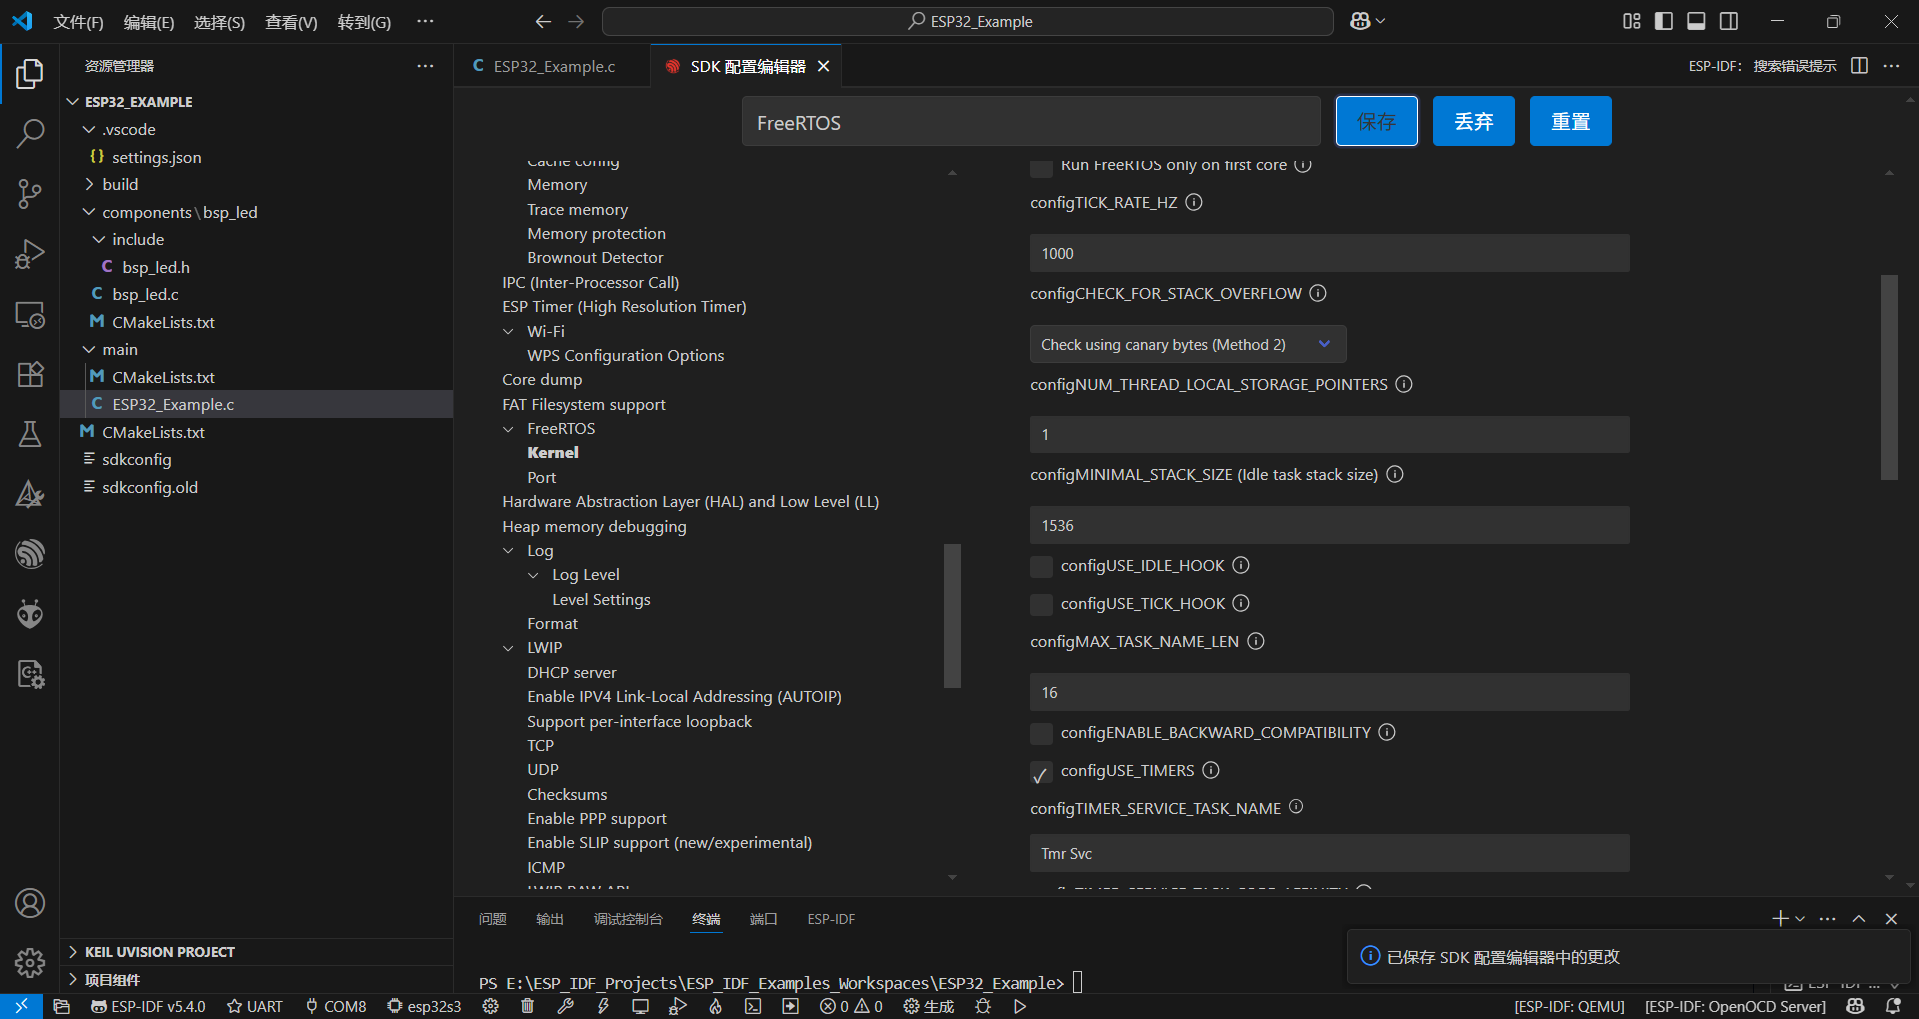Image resolution: width=1919 pixels, height=1019 pixels.
Task: Open the Explorer view in activity bar
Action: (x=30, y=74)
